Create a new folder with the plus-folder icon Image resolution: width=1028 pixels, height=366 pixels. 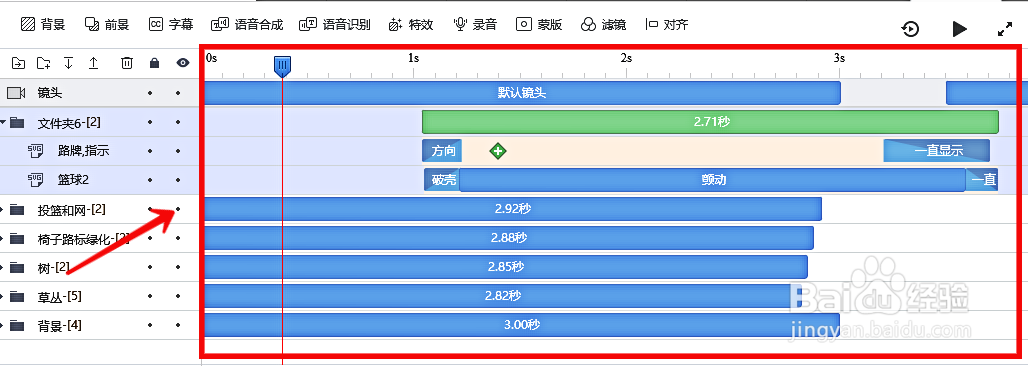pyautogui.click(x=43, y=63)
